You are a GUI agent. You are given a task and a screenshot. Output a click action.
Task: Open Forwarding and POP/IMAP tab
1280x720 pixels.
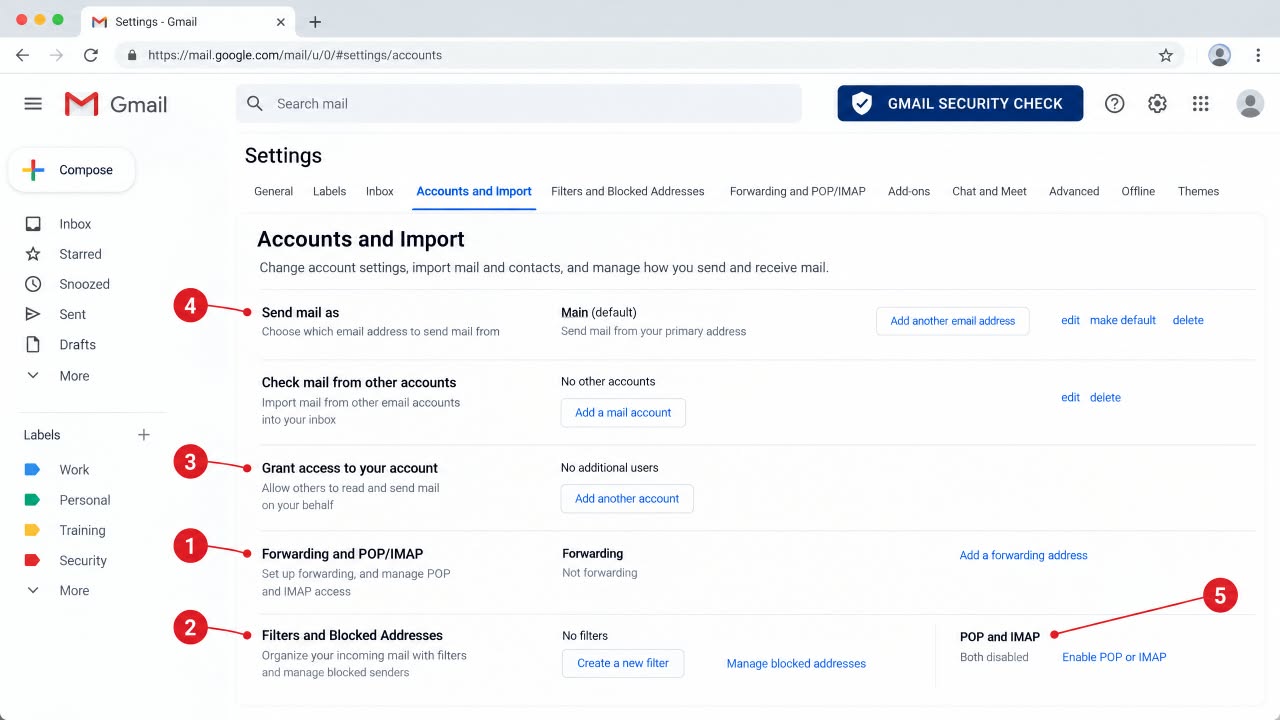(x=798, y=191)
